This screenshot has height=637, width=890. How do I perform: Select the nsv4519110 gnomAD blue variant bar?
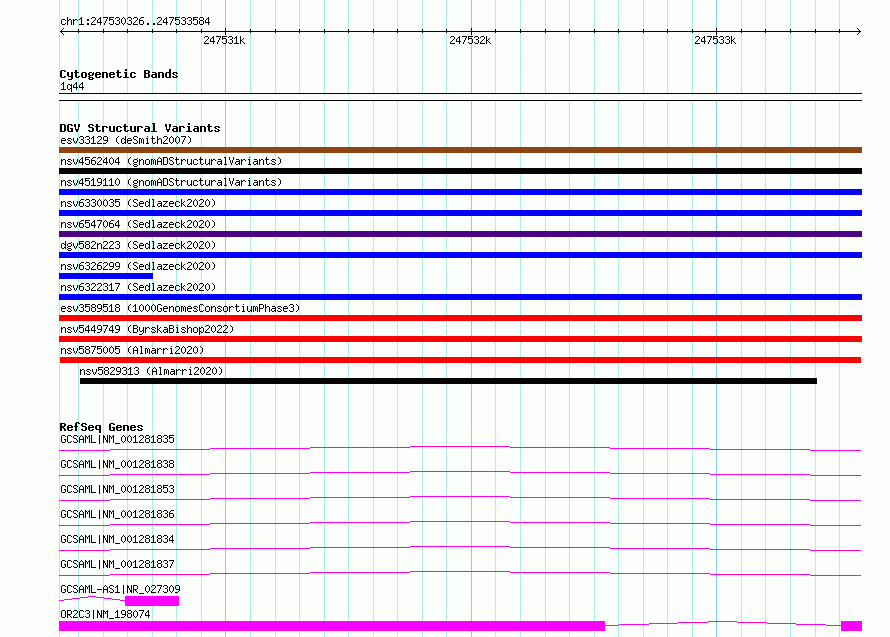460,192
